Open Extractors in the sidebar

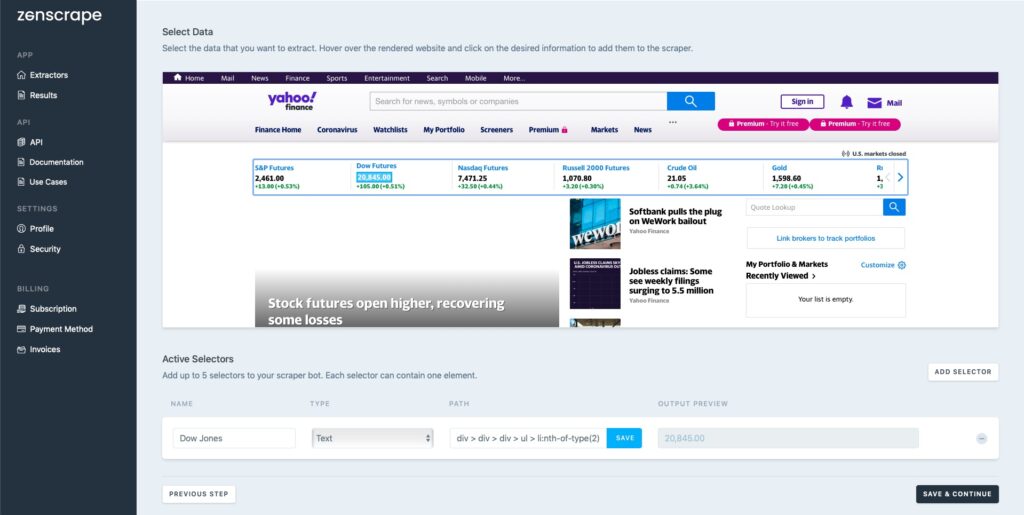[x=42, y=75]
